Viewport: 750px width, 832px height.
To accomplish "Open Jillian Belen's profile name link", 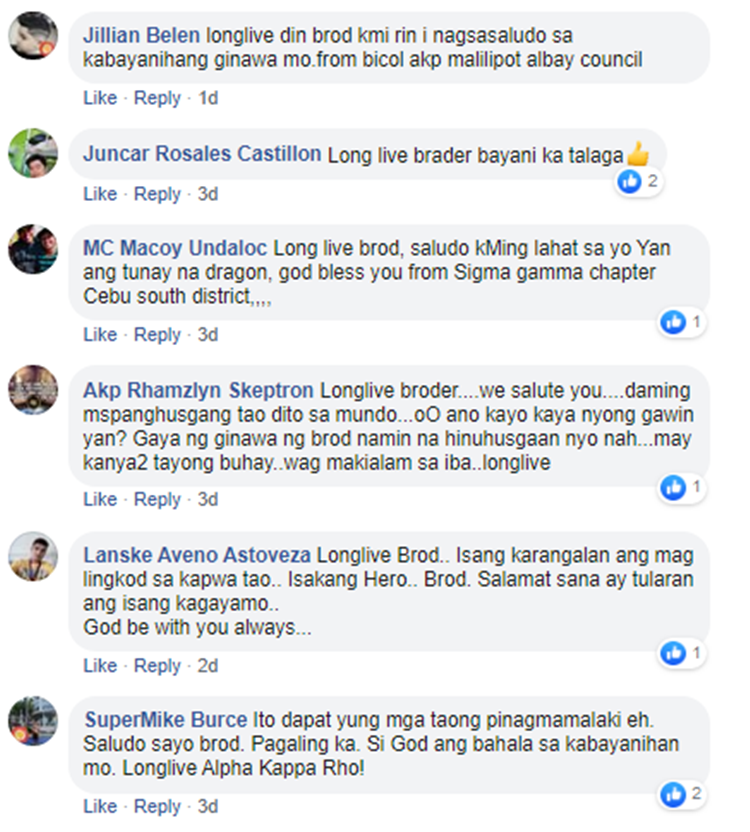I will pos(141,36).
